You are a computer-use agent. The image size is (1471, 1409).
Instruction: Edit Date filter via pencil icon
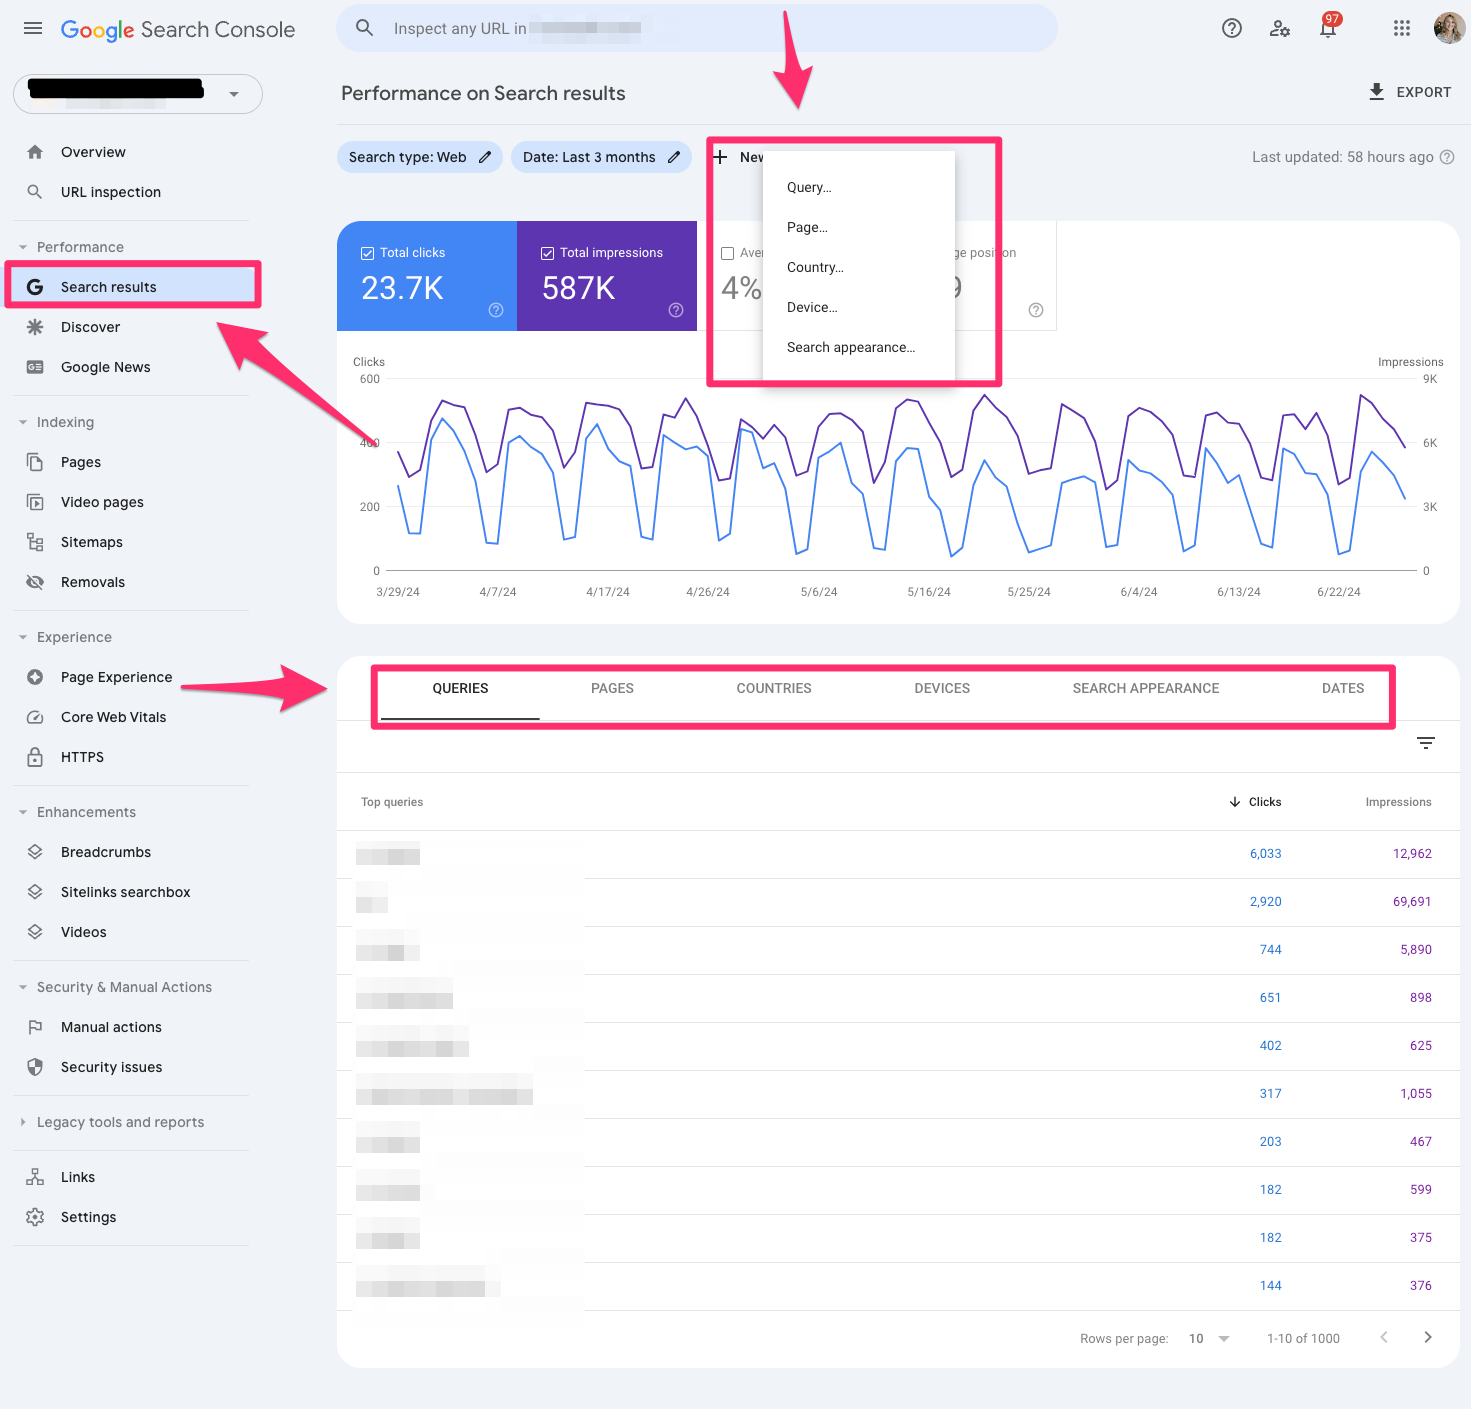tap(674, 157)
